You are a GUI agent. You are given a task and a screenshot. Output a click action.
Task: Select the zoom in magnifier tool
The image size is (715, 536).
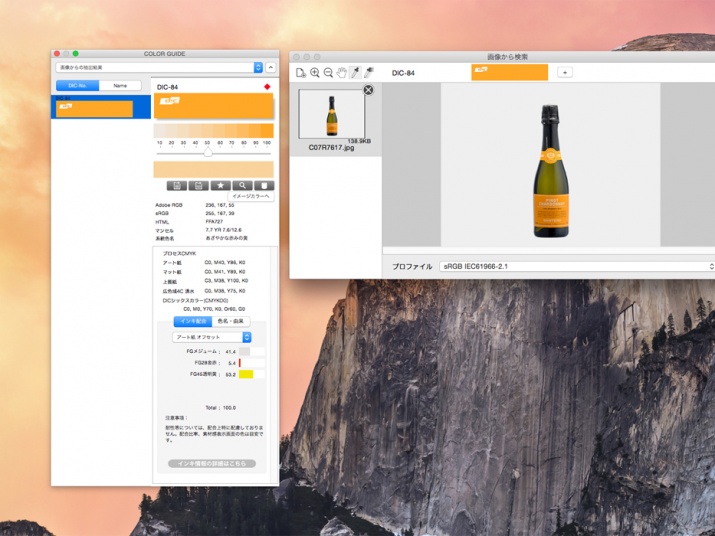(x=315, y=73)
